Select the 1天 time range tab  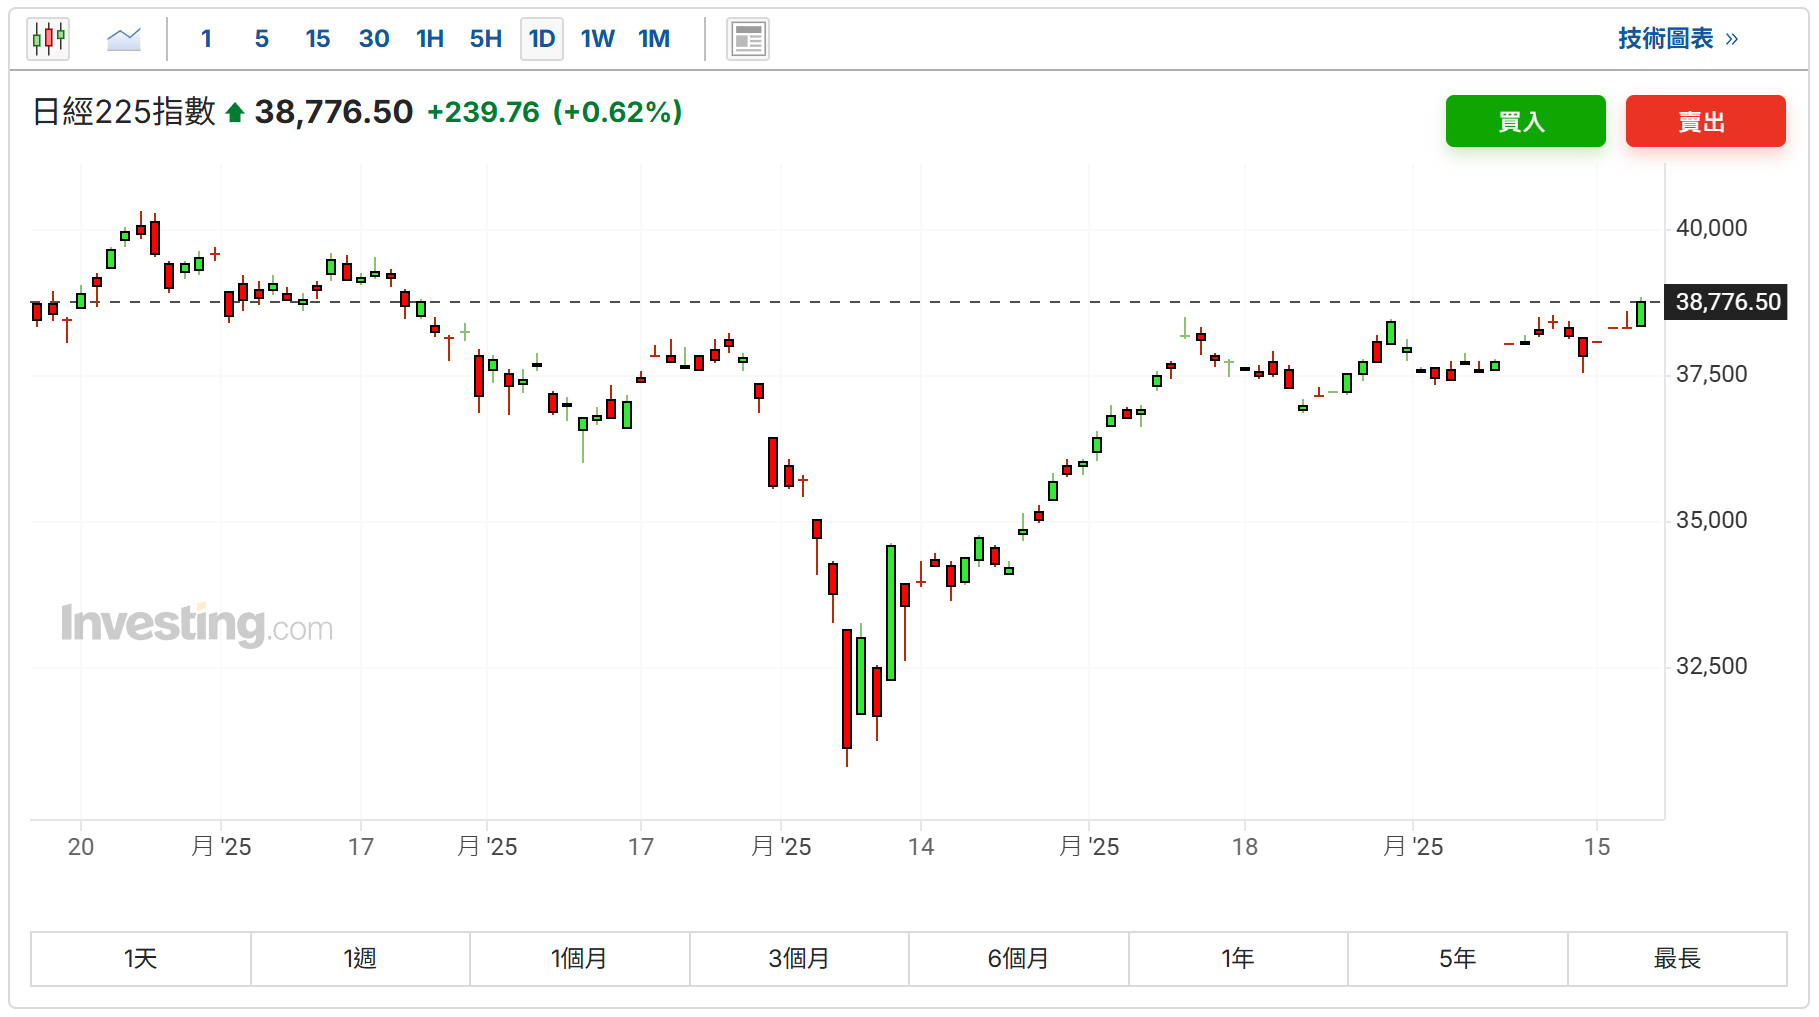(x=141, y=958)
